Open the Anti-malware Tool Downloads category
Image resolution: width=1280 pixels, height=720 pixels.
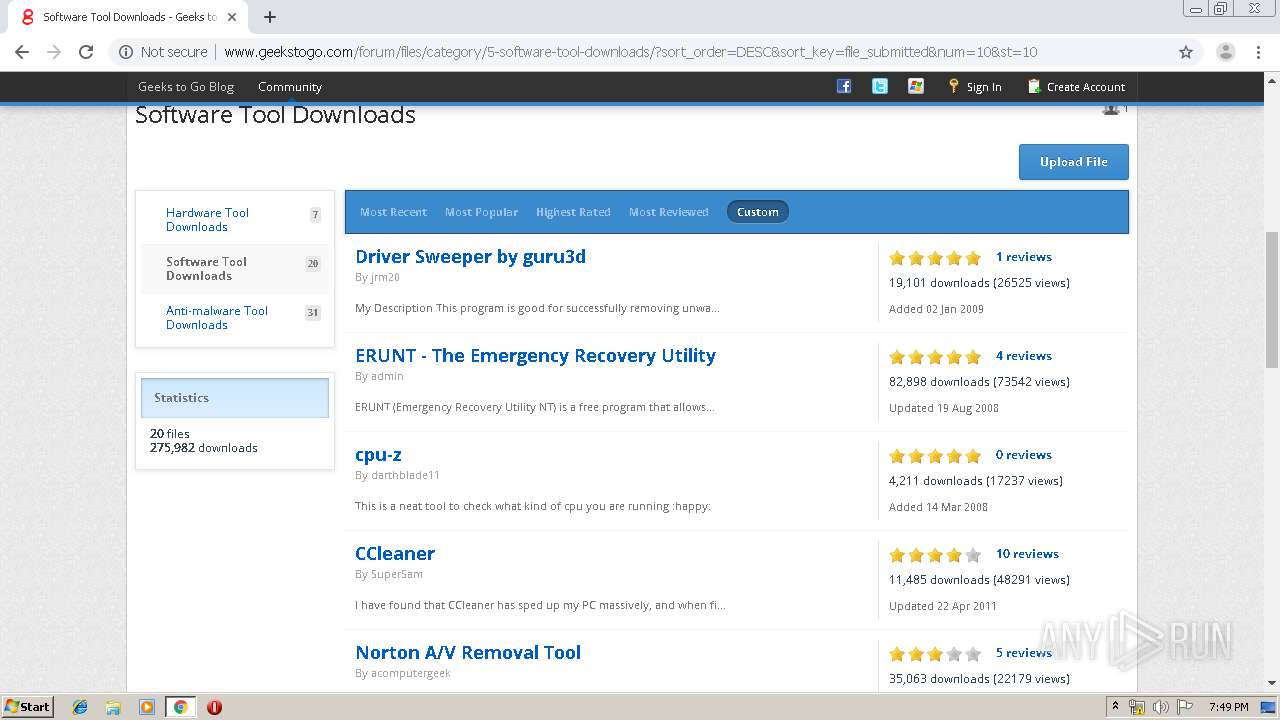click(x=217, y=318)
